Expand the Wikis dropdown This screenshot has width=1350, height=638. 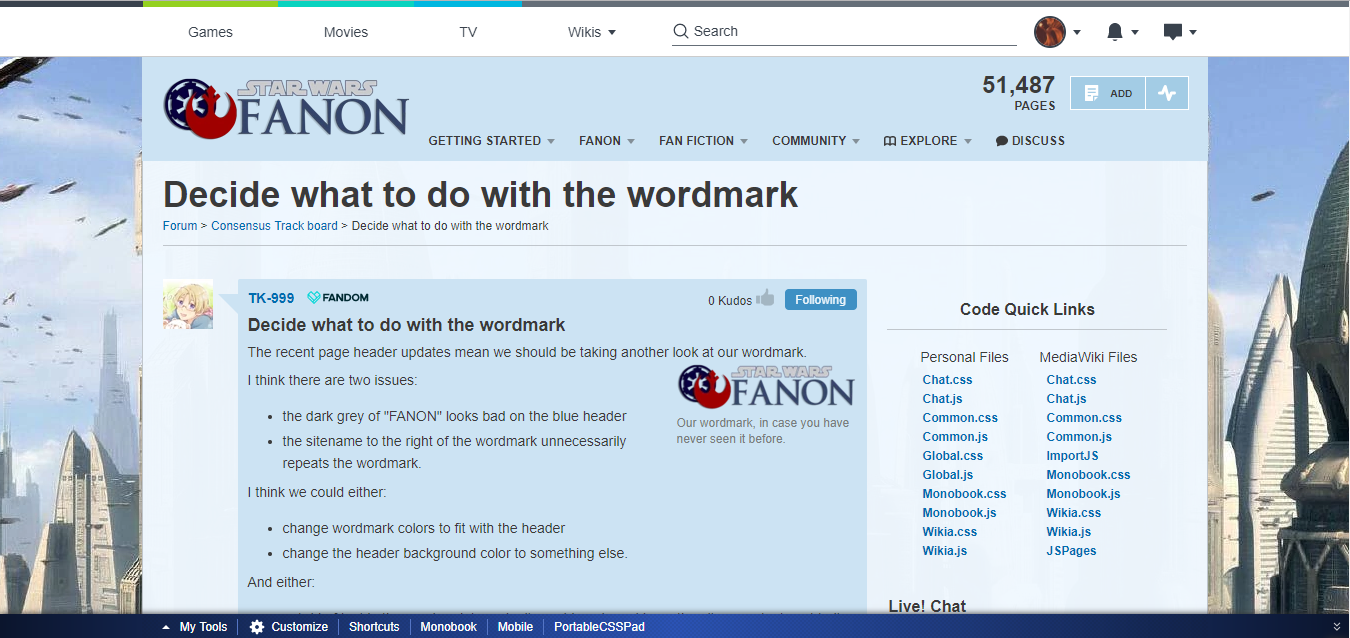(592, 32)
